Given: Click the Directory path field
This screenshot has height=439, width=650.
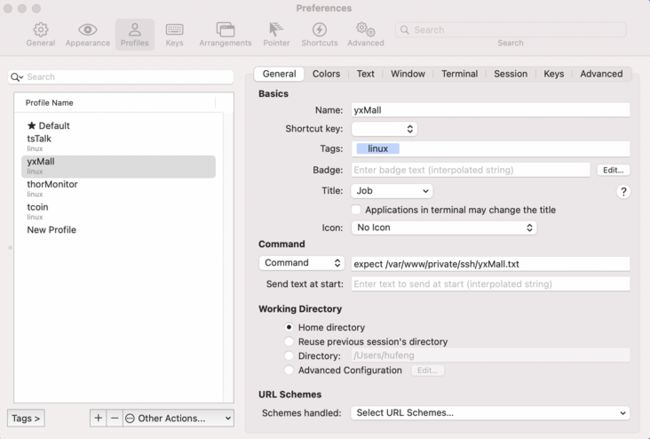Looking at the screenshot, I should (490, 355).
